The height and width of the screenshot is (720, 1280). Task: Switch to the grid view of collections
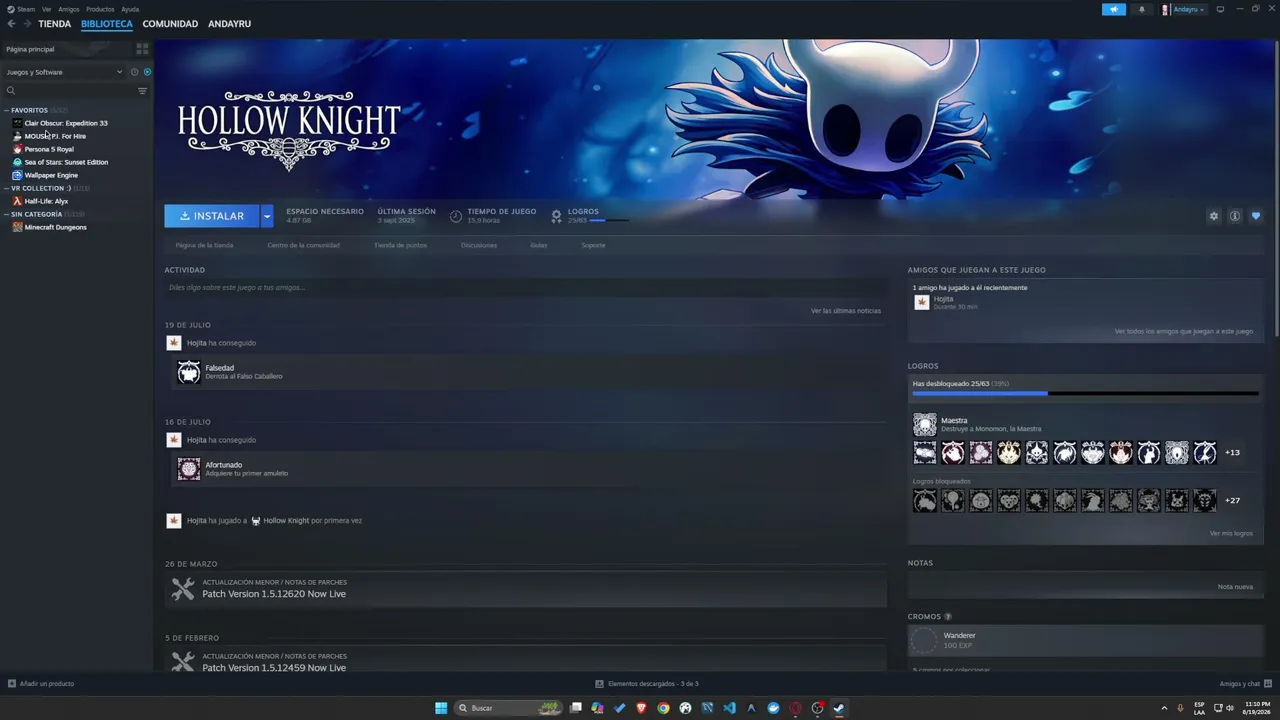click(142, 49)
